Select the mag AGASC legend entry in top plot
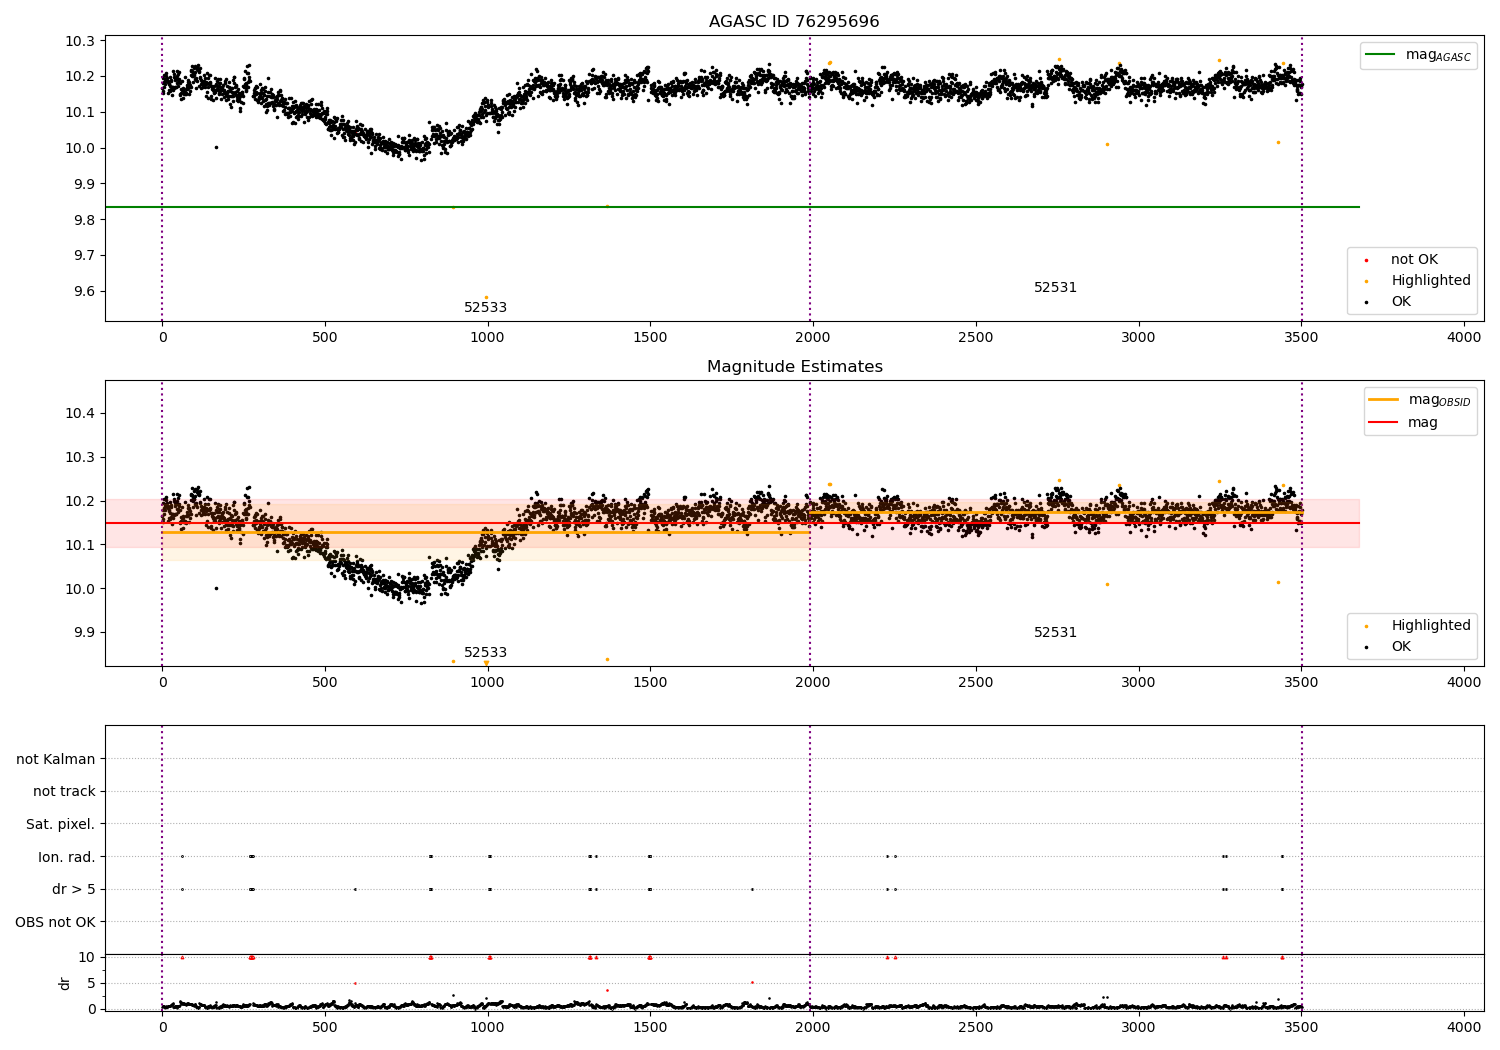The height and width of the screenshot is (1050, 1500). [1418, 56]
